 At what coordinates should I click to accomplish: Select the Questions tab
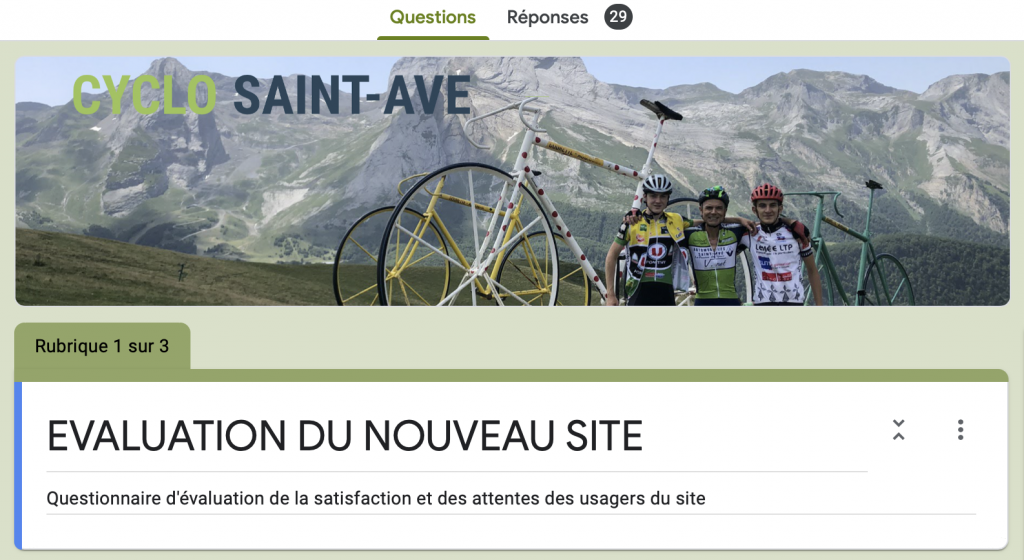(432, 18)
